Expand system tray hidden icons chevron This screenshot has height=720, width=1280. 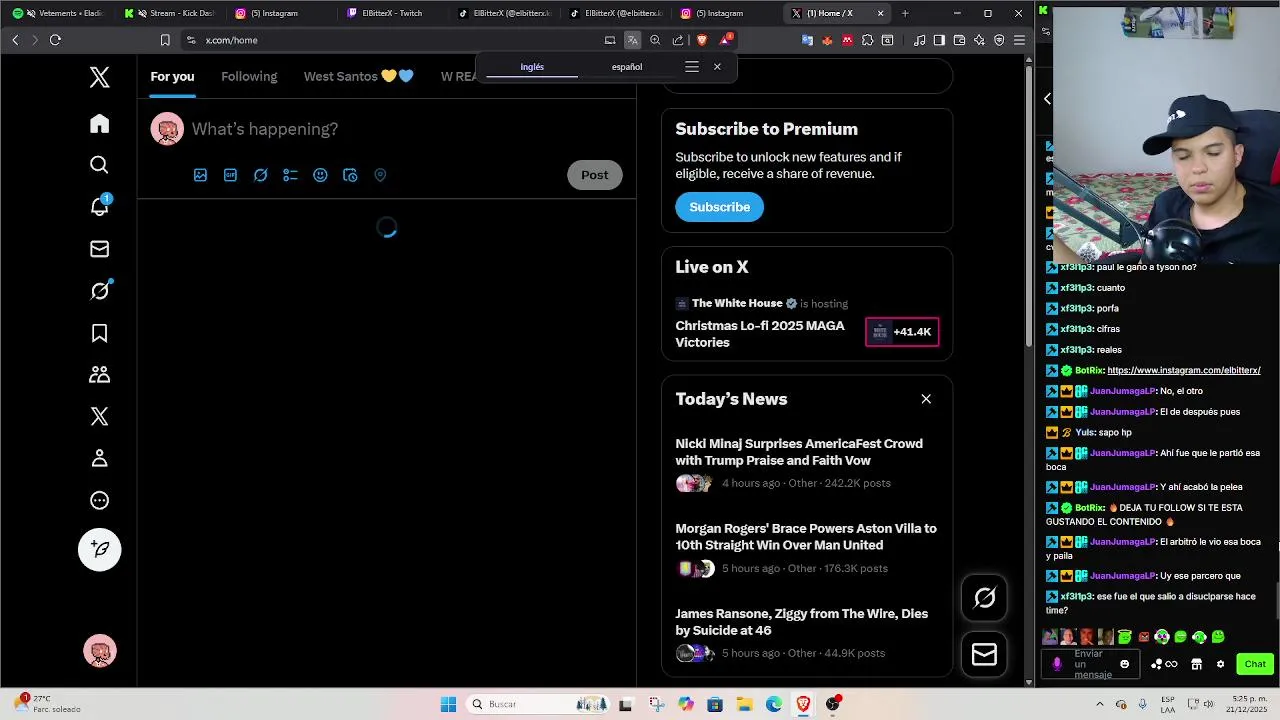coord(1101,704)
